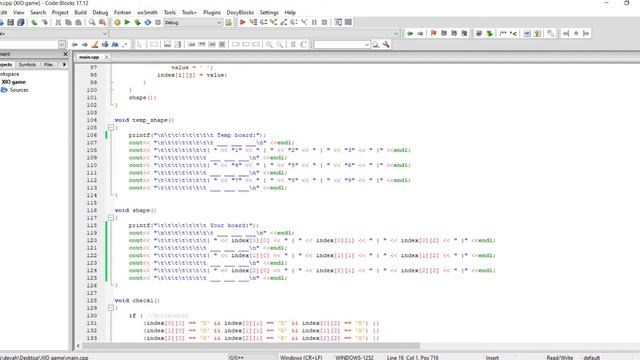Click line 106 printf Temp board statement

198,135
